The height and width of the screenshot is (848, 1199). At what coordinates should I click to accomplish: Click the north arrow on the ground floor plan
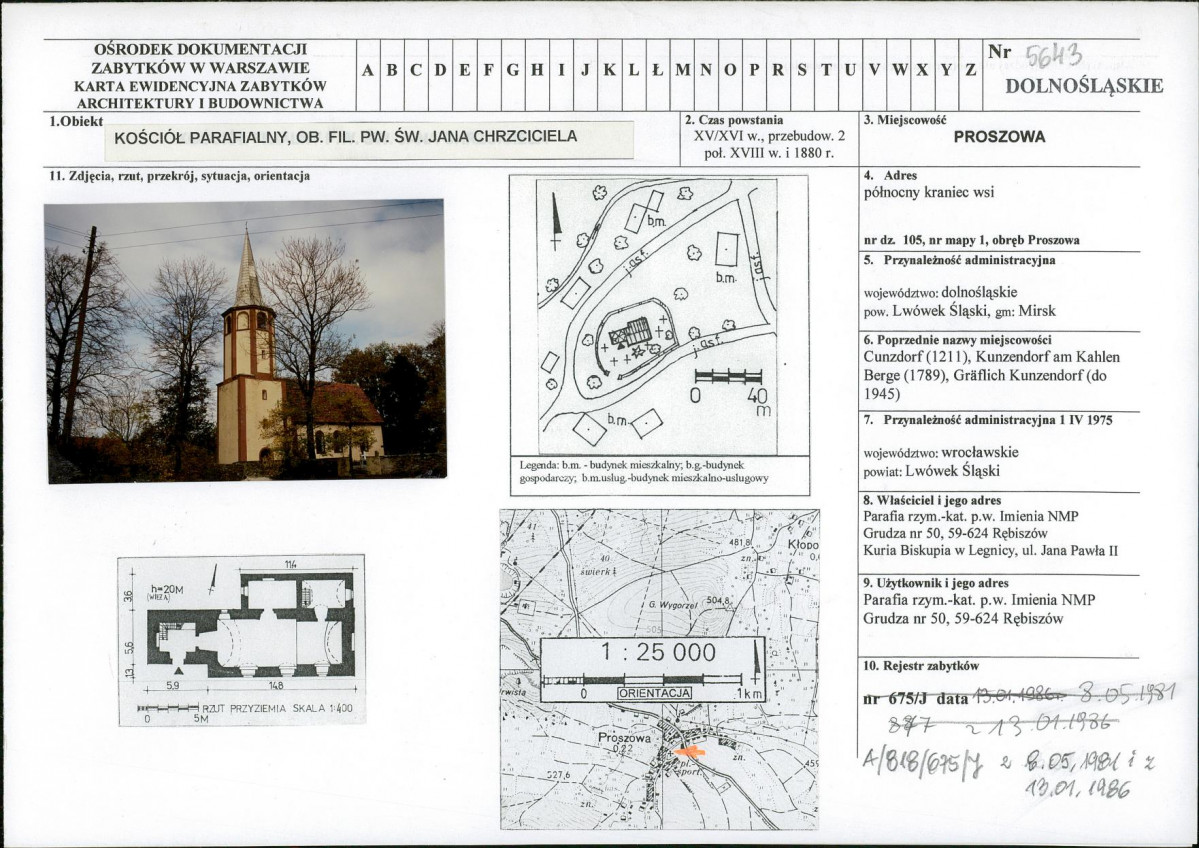point(214,577)
